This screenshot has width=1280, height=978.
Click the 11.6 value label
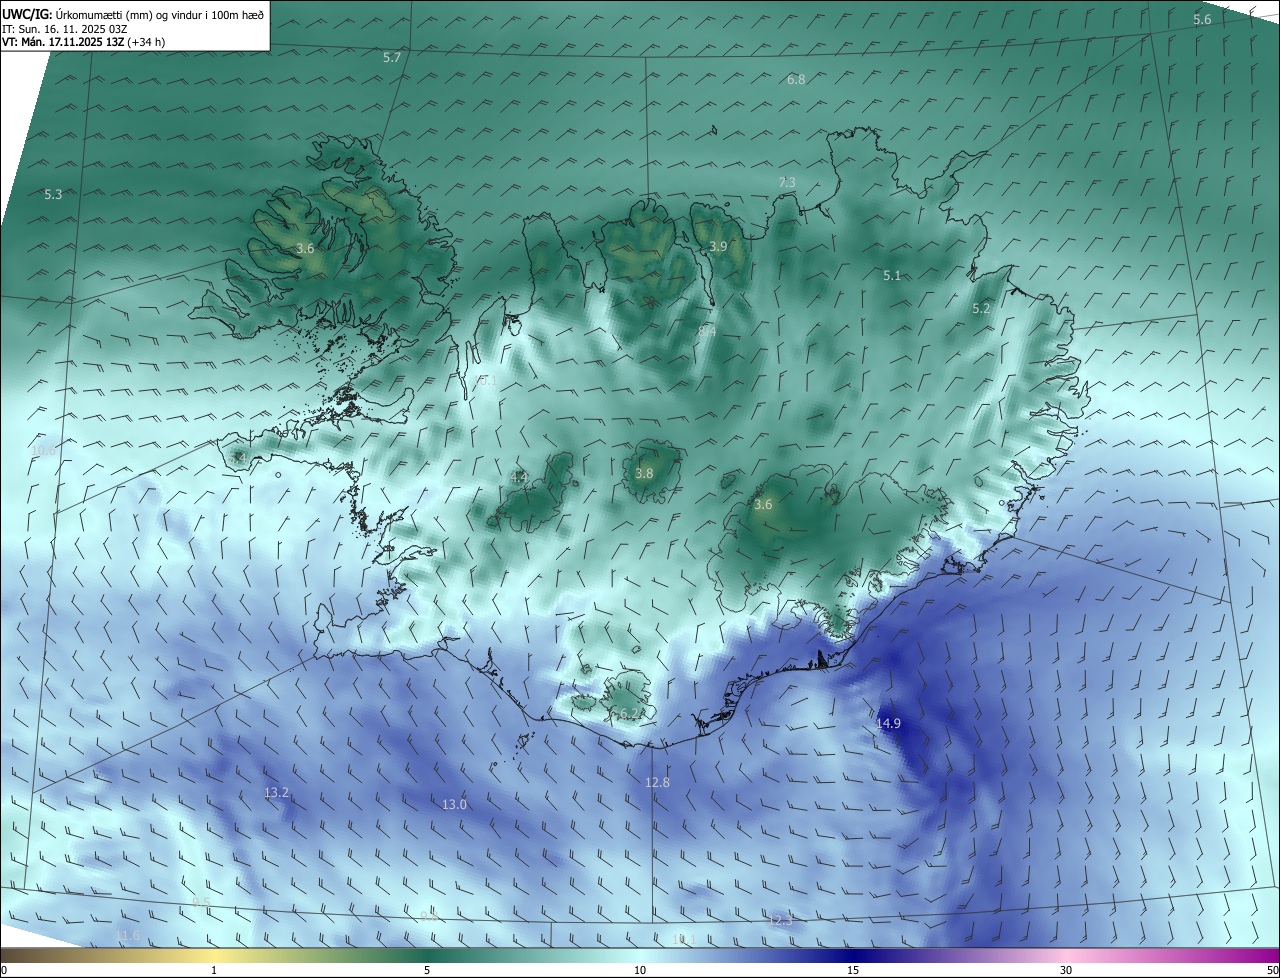point(127,935)
